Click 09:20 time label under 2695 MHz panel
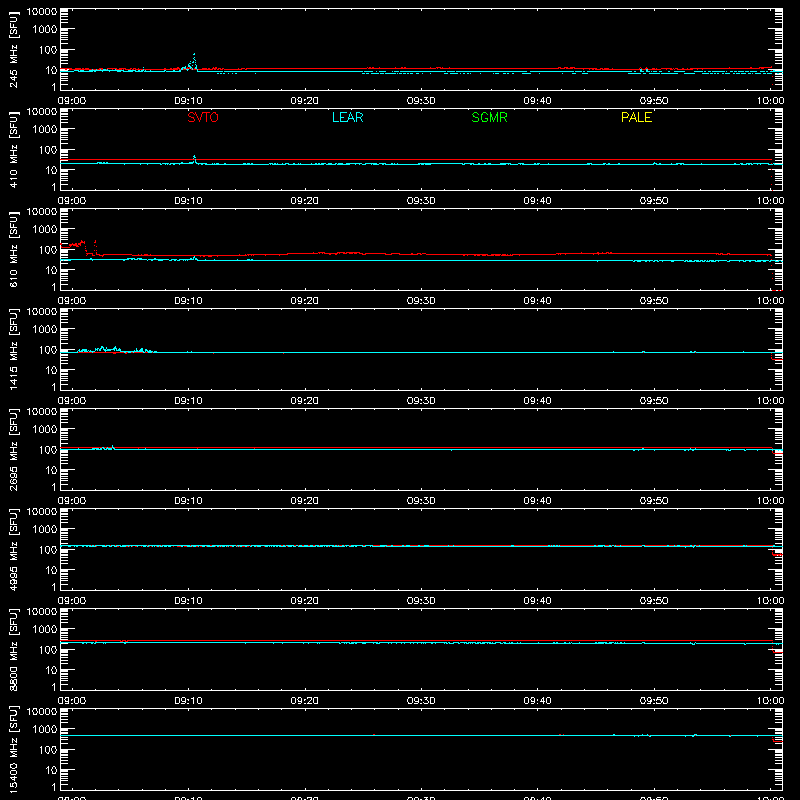The image size is (800, 800). pos(305,501)
